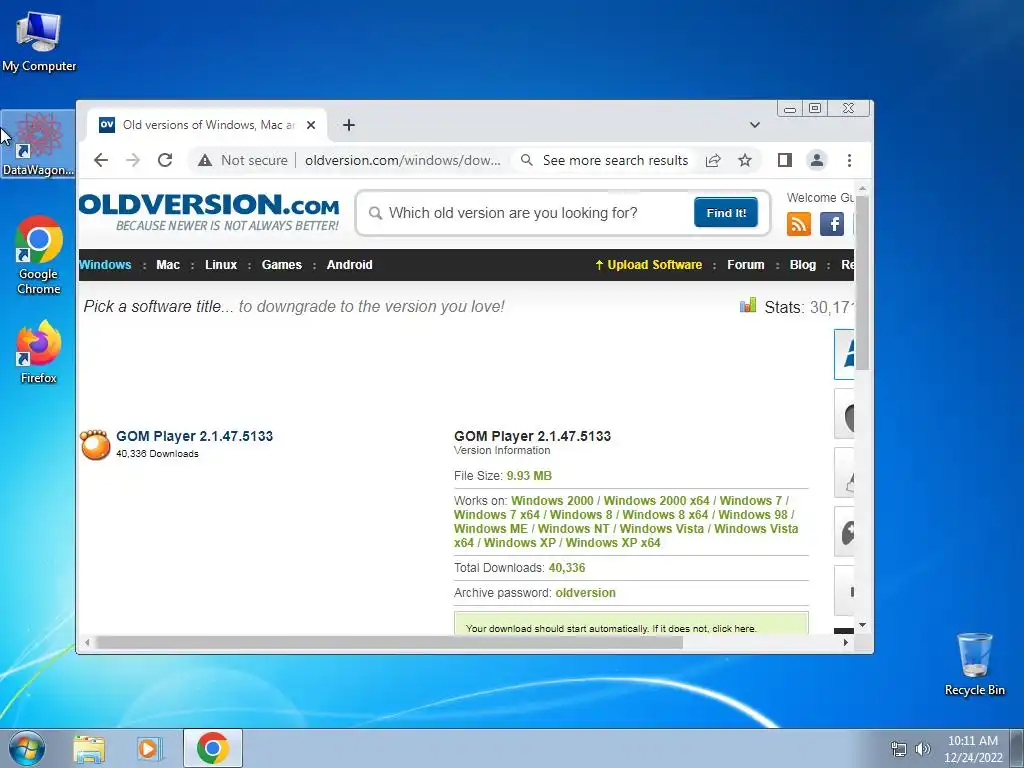Image resolution: width=1024 pixels, height=768 pixels.
Task: Open the Facebook page icon
Action: tap(832, 224)
